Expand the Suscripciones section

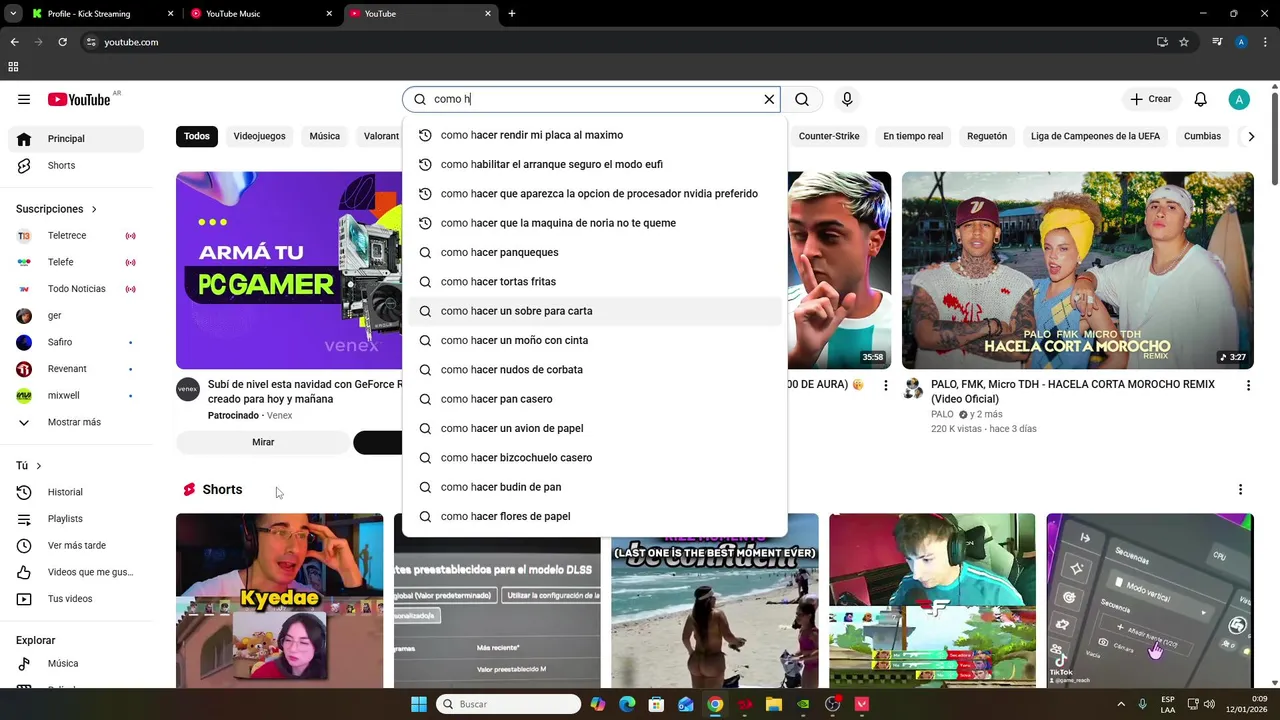(57, 209)
